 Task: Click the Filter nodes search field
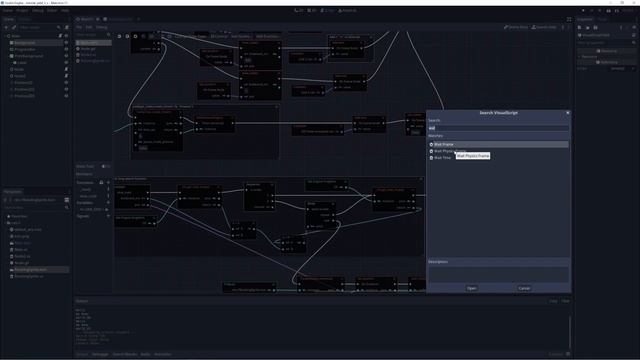click(39, 27)
